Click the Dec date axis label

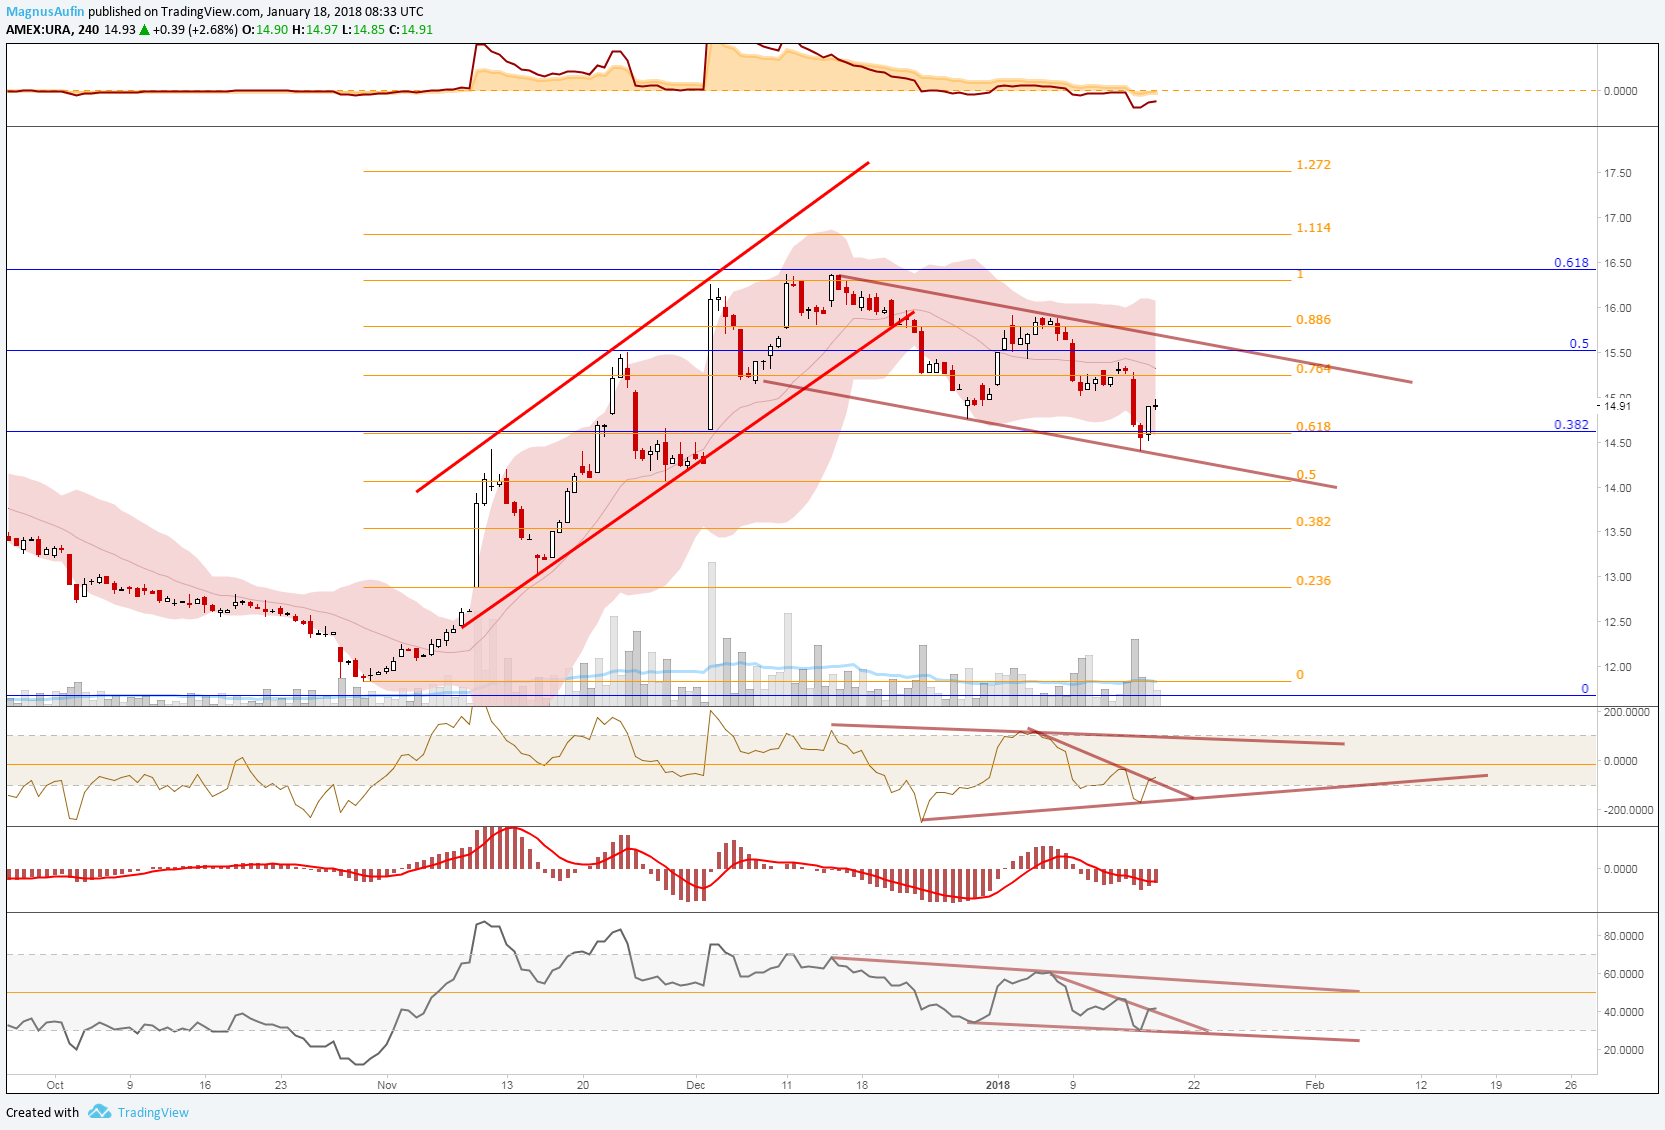coord(696,1086)
